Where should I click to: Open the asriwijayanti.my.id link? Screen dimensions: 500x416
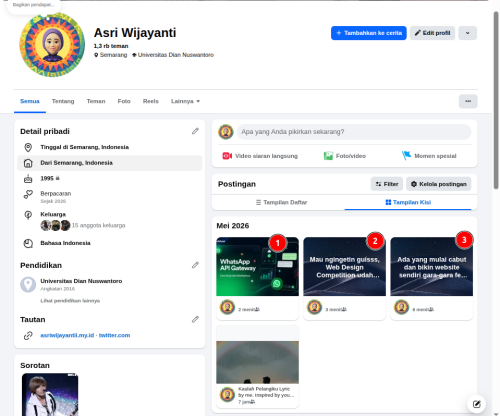pyautogui.click(x=67, y=335)
